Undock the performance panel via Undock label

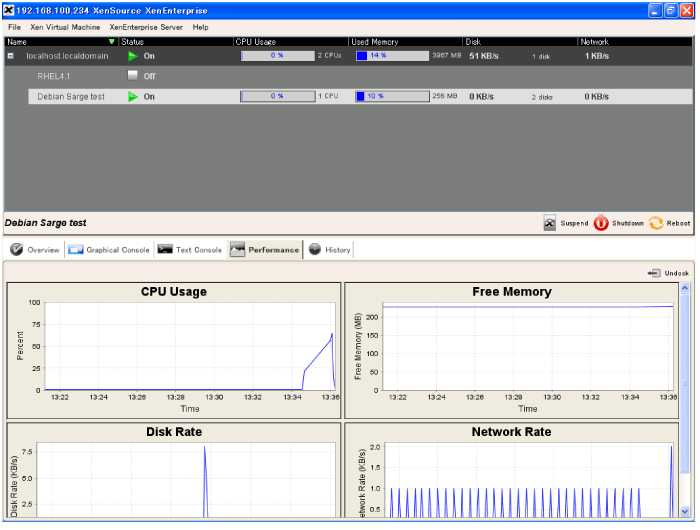point(676,273)
